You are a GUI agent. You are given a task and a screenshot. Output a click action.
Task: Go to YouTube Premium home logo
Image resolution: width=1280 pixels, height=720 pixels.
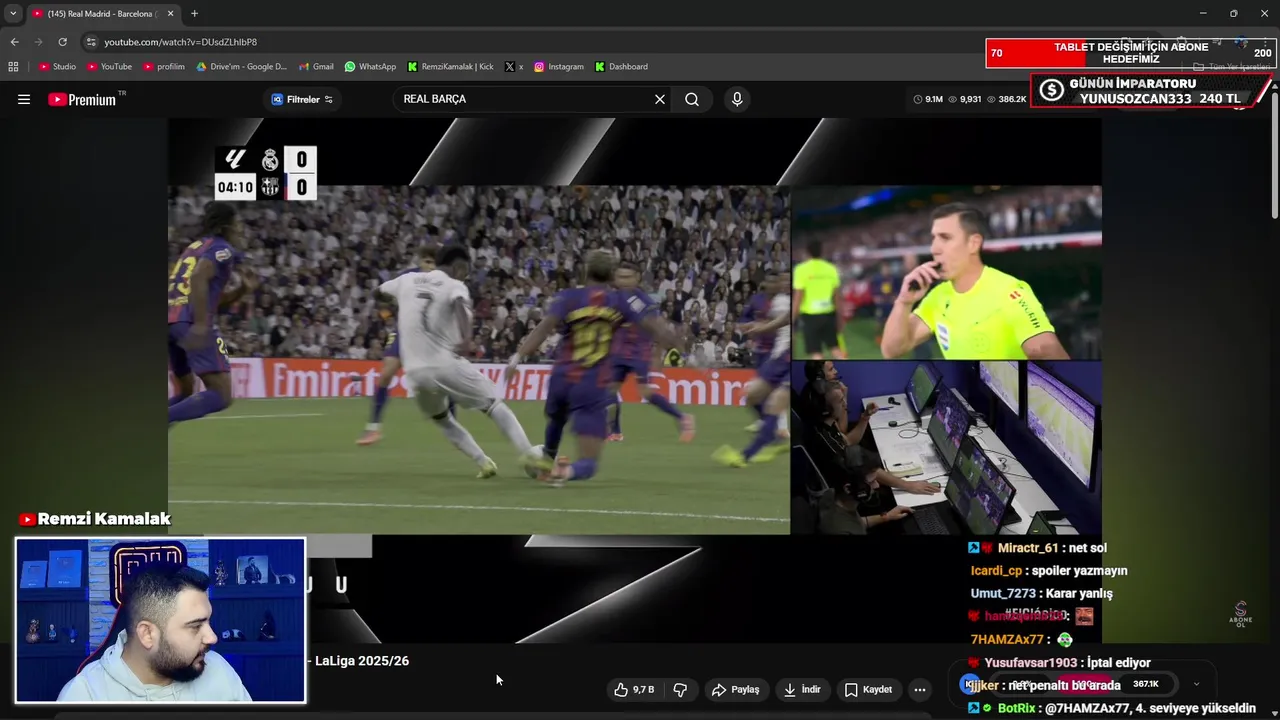[82, 99]
